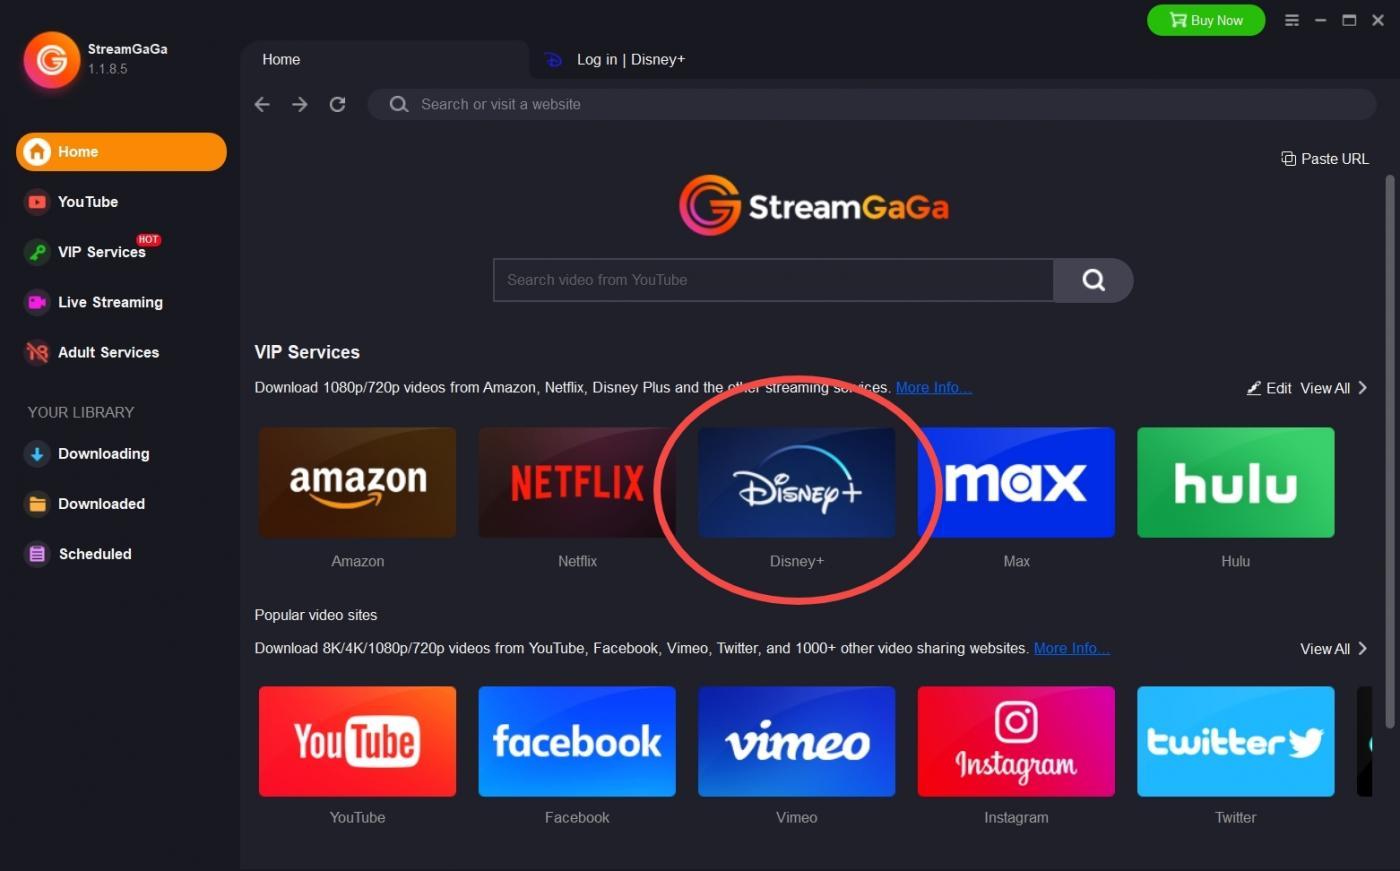
Task: Click the YouTube search magnifier button
Action: click(x=1093, y=280)
